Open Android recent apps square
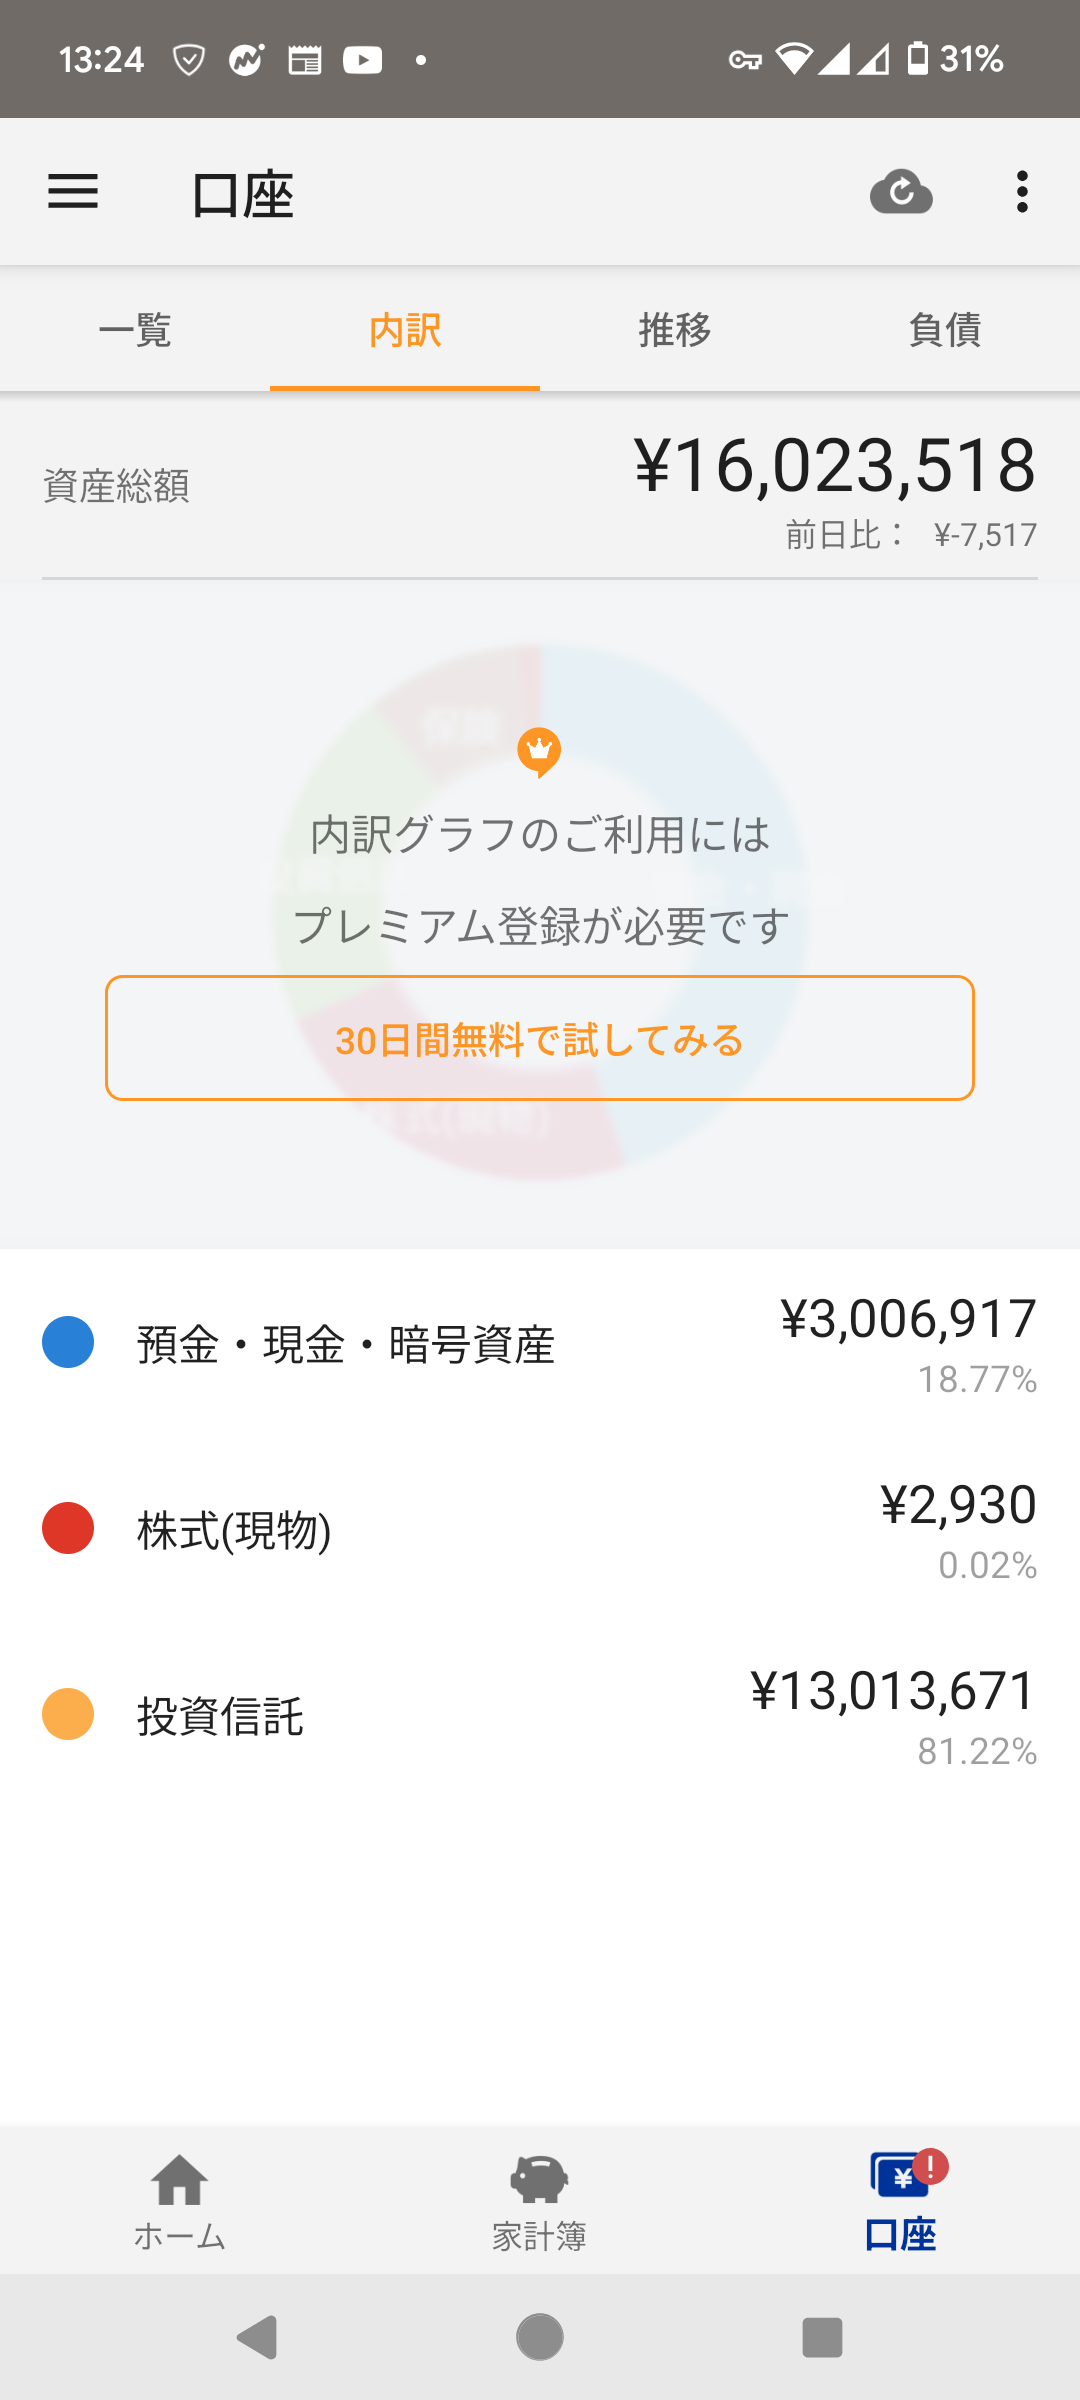The image size is (1080, 2400). point(822,2337)
